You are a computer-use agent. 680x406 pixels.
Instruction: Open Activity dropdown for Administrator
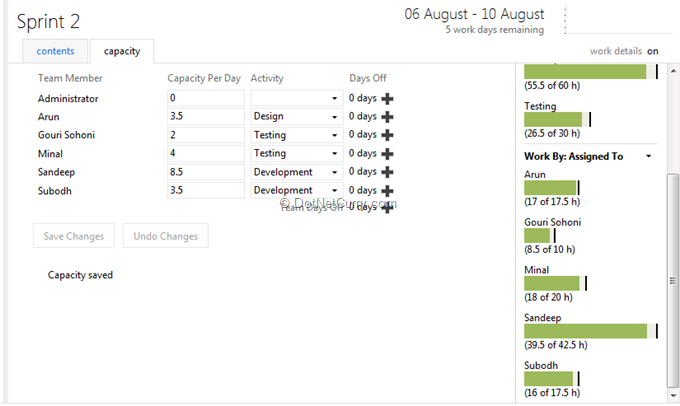[334, 99]
